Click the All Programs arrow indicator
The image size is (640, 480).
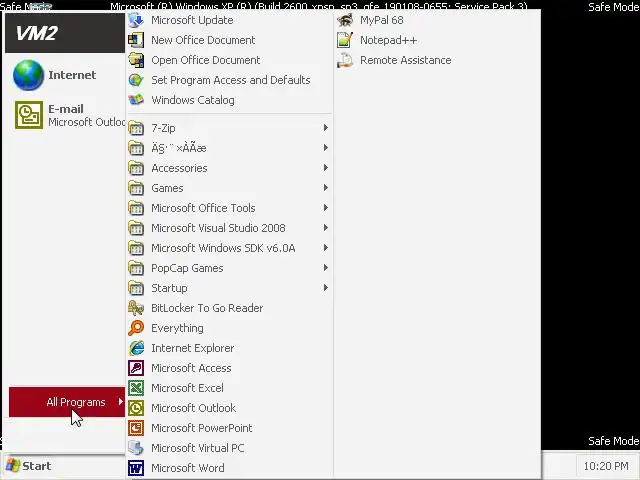(x=120, y=402)
